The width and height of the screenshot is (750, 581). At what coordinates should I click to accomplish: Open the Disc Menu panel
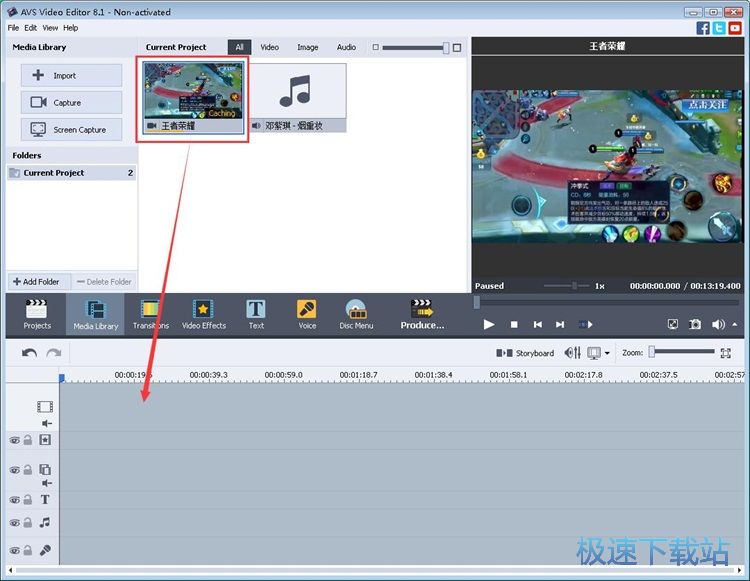[x=356, y=314]
